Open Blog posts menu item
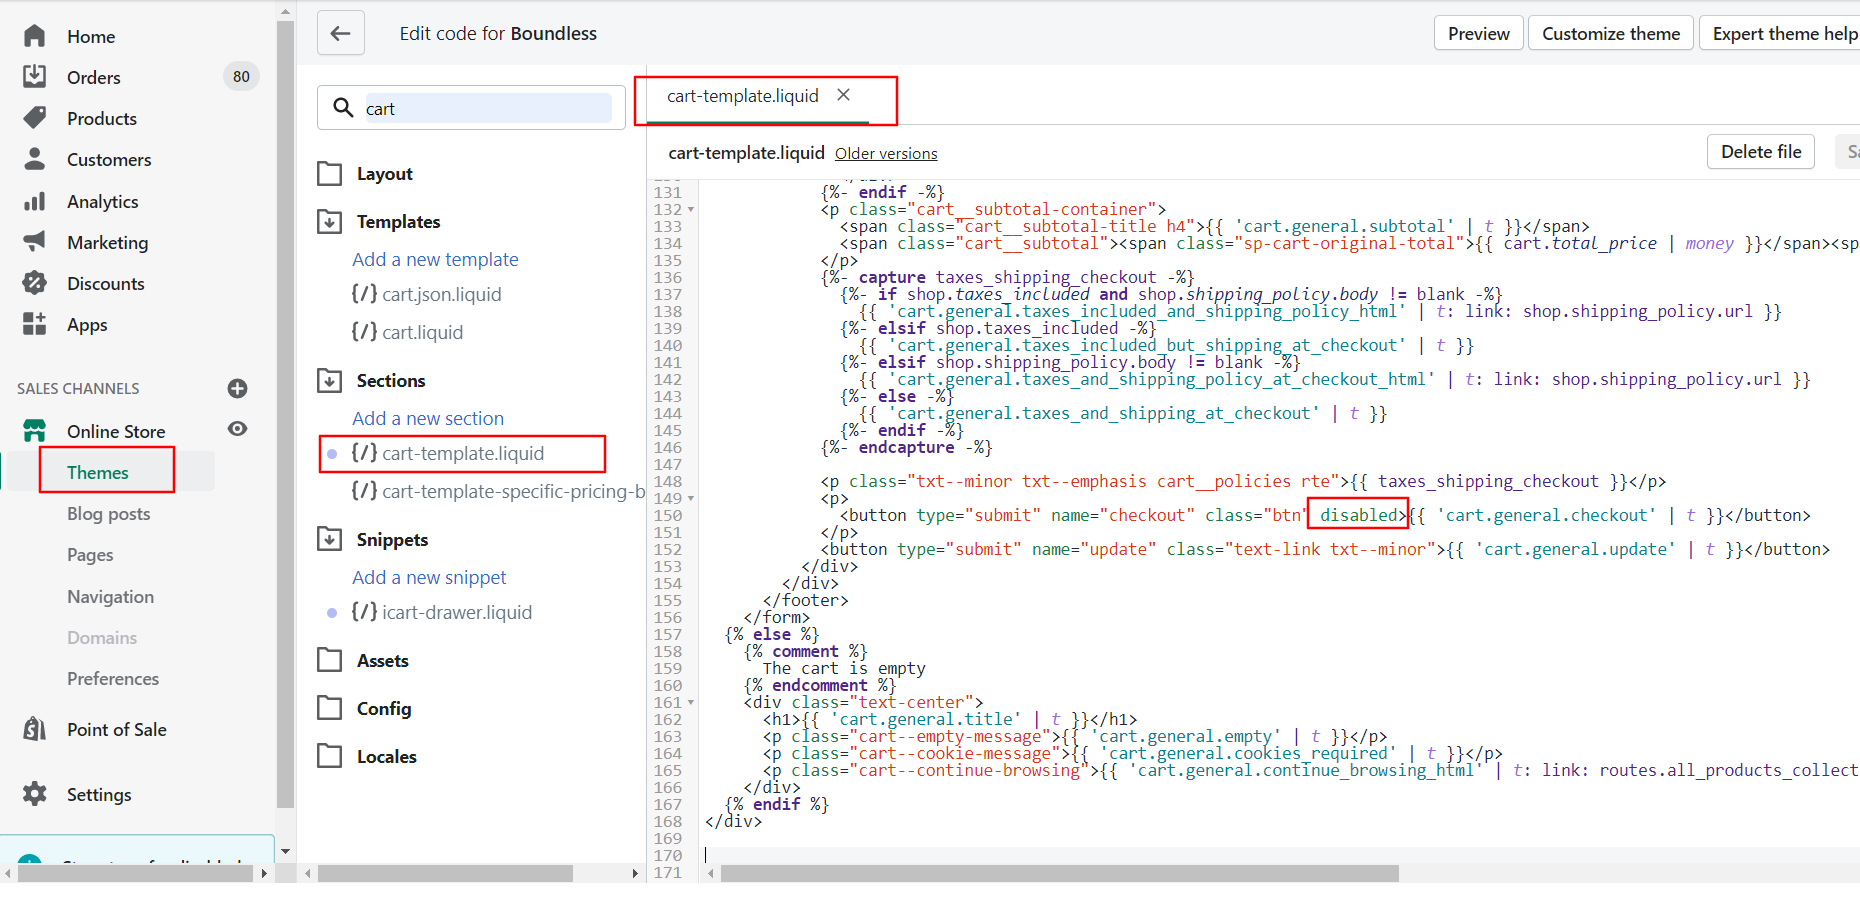Screen dimensions: 1860x924 coord(109,513)
